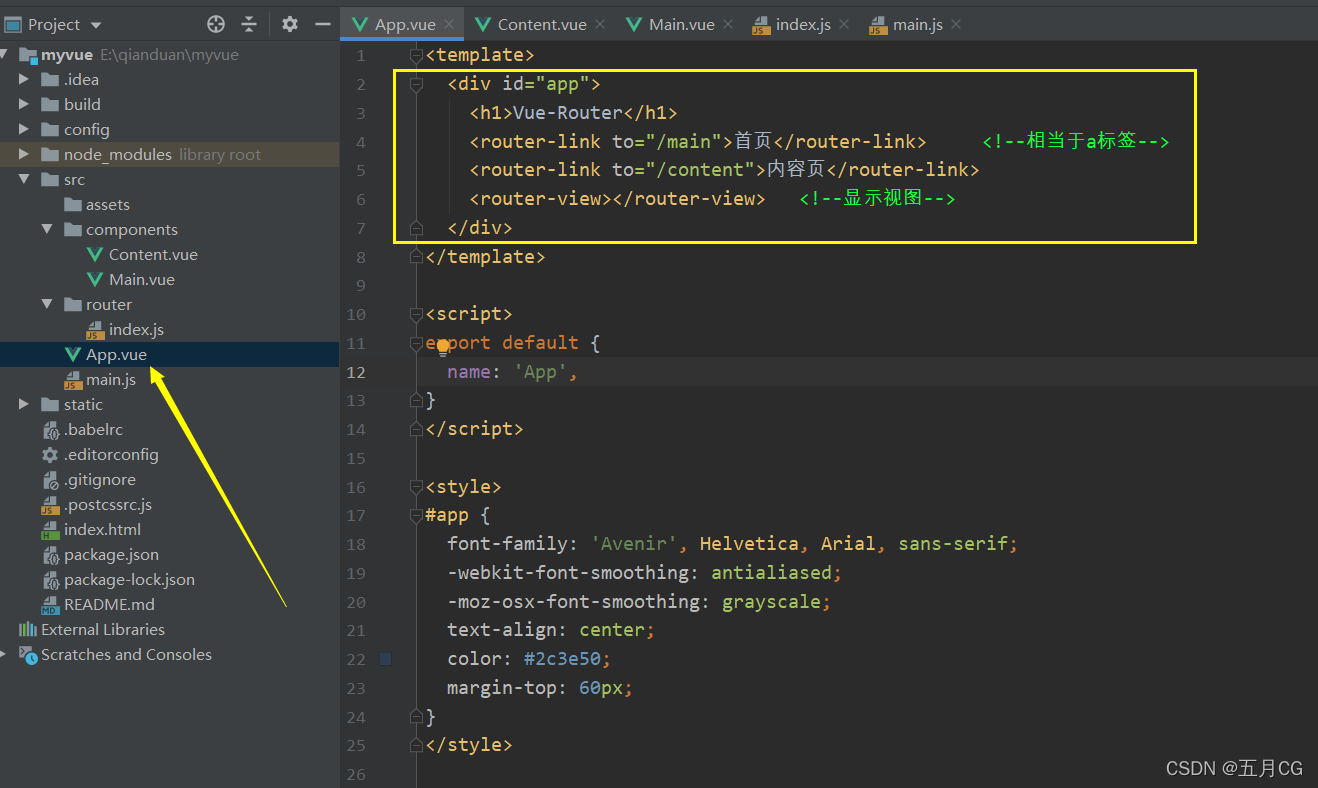Select .editorconfig file
Screen dimensions: 1318x788
(111, 455)
